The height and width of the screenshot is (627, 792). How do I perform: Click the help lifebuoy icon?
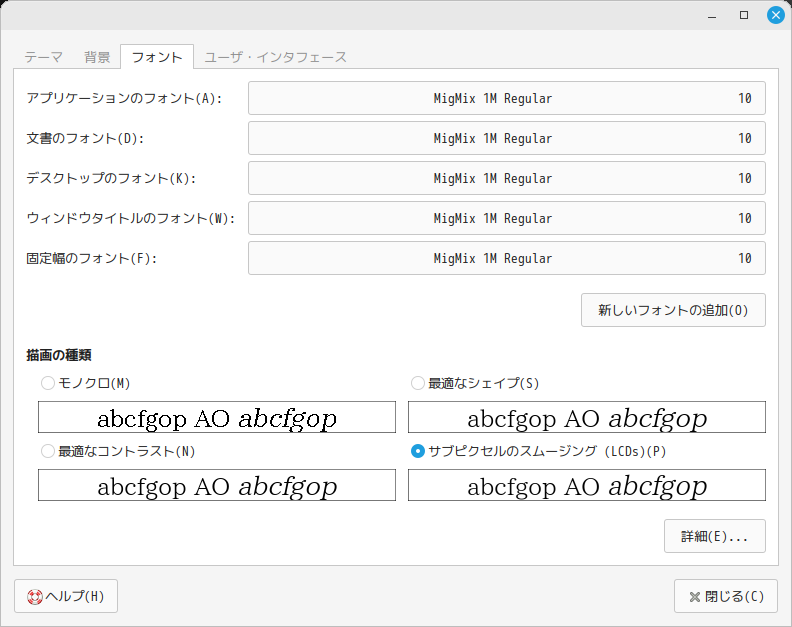(x=34, y=596)
